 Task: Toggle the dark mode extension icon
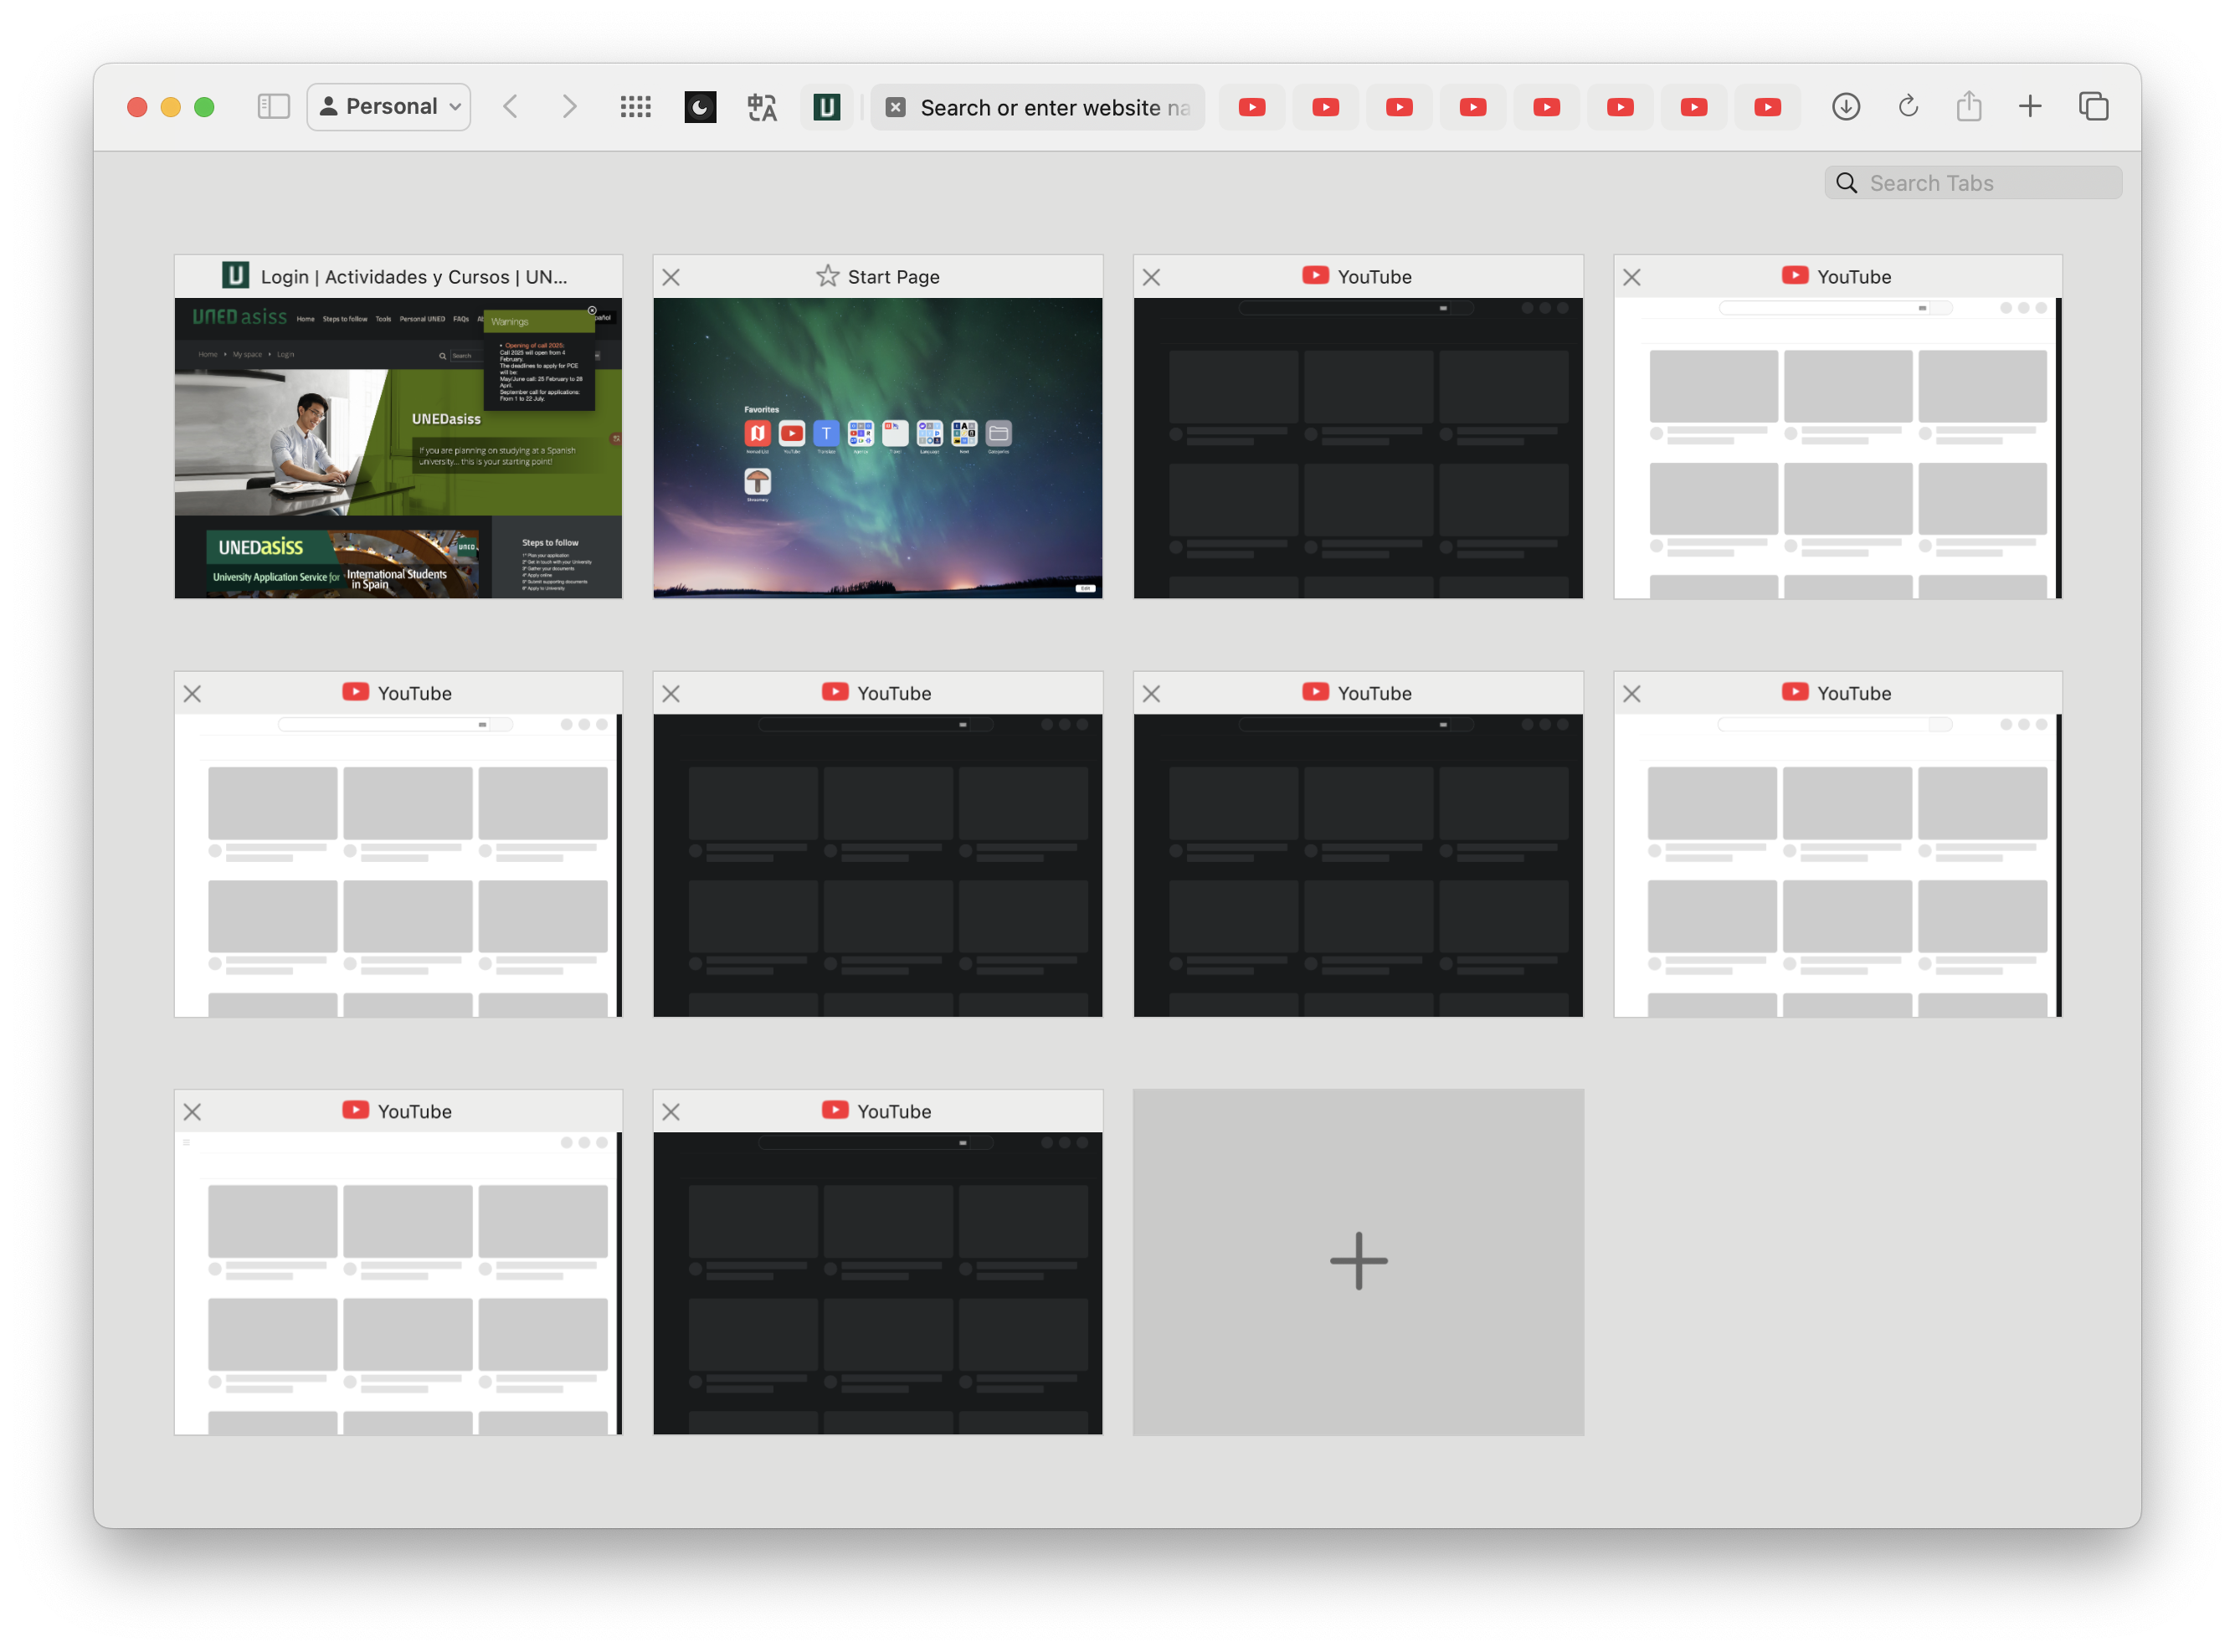pos(700,106)
